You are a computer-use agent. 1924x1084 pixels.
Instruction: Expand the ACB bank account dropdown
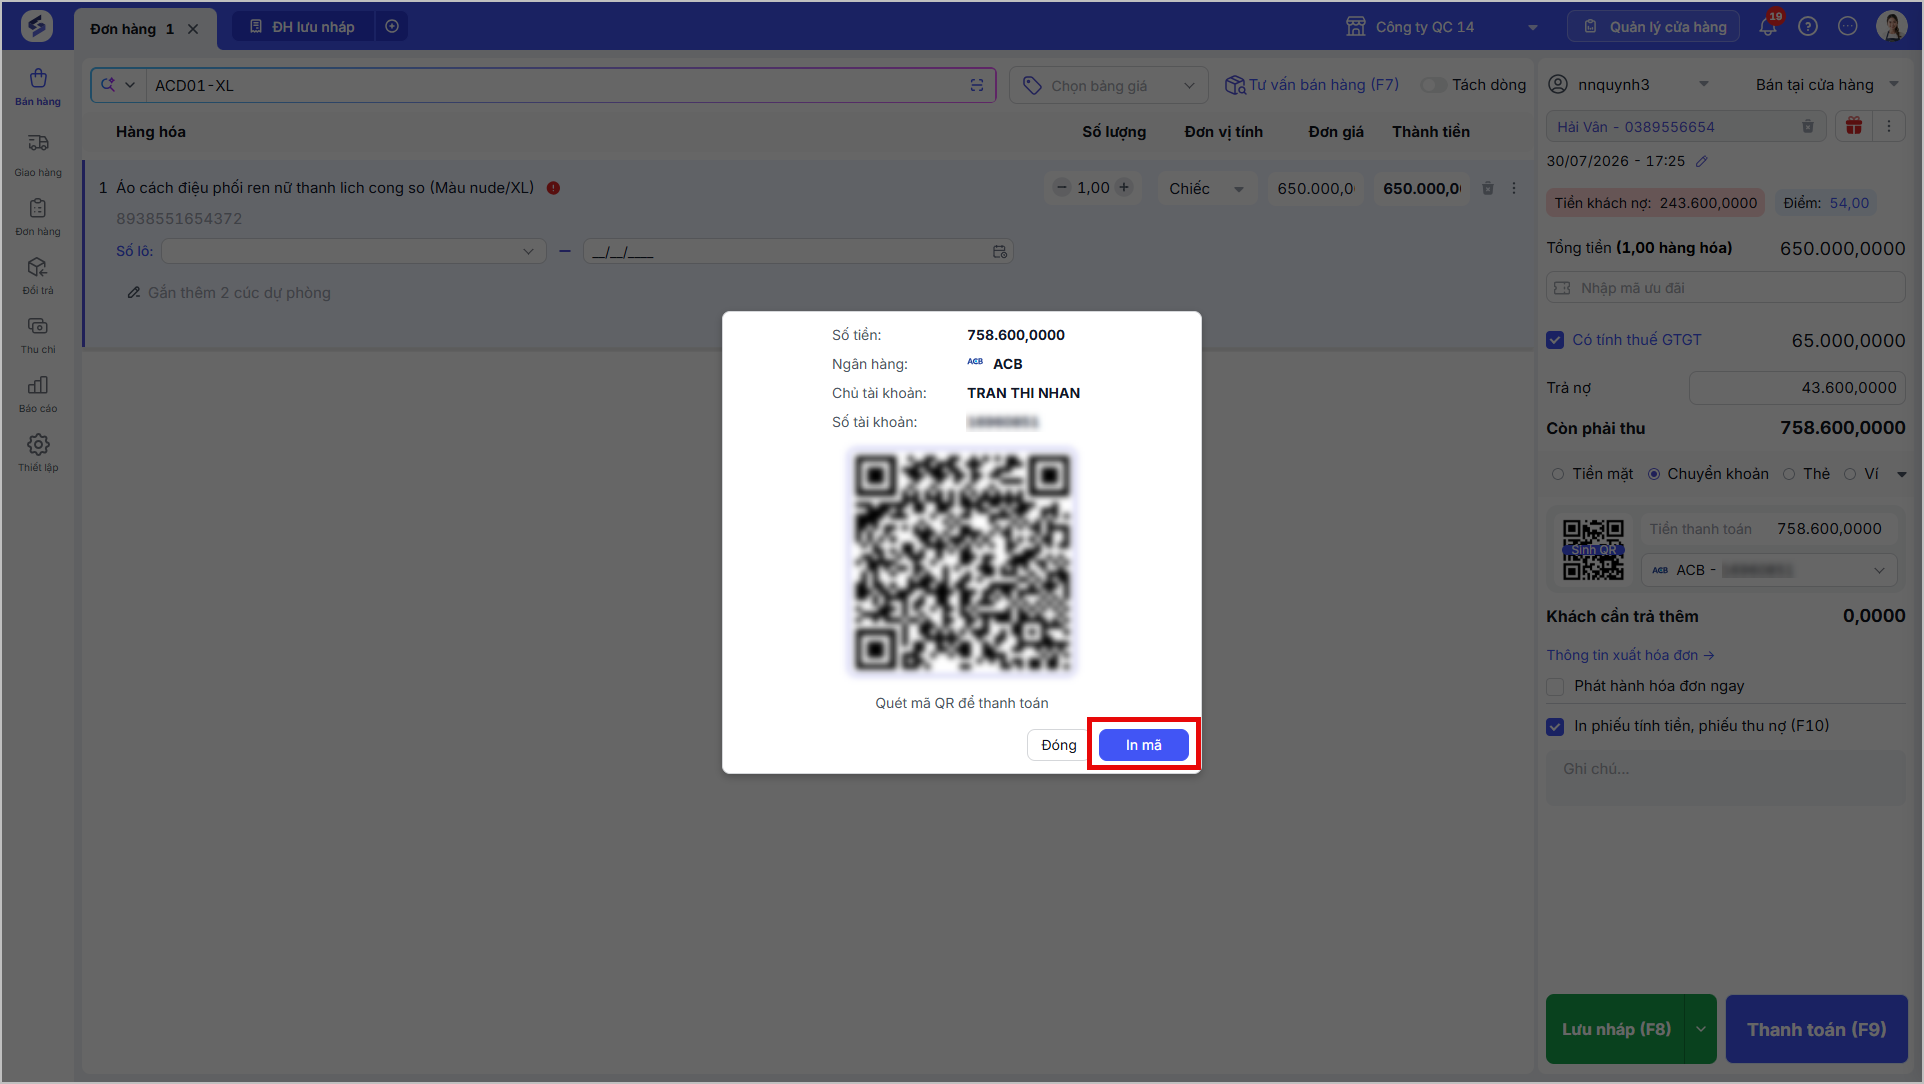(x=1769, y=570)
